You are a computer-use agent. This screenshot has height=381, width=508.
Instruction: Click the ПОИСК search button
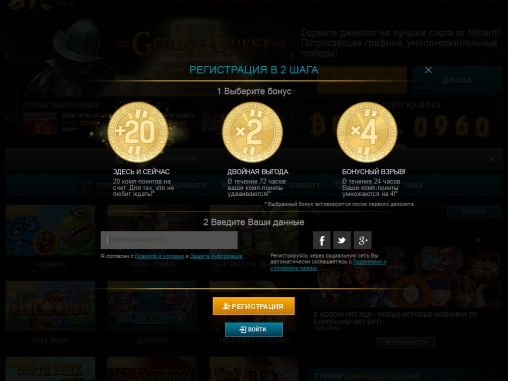pos(474,212)
